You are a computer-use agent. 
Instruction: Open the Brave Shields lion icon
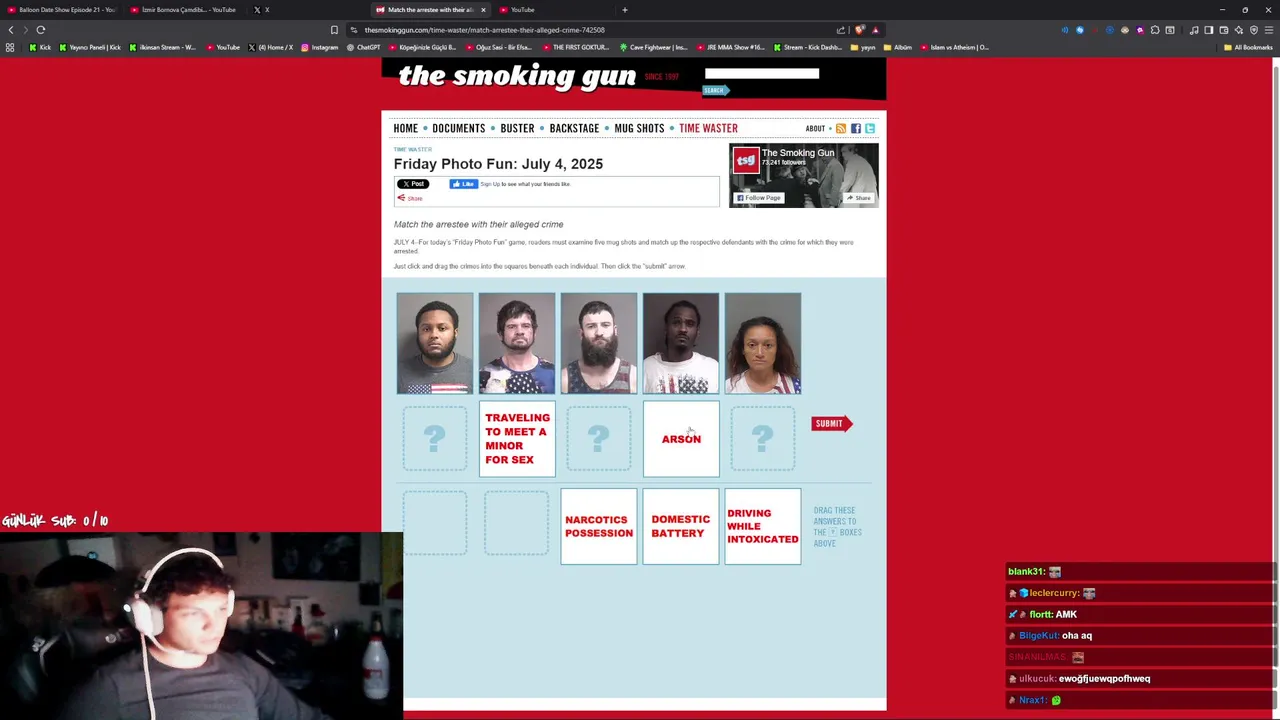[x=860, y=30]
